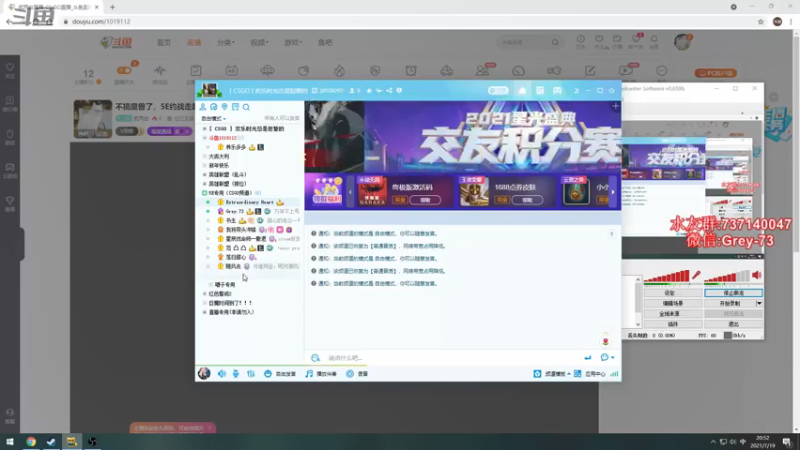Click the shield icon in YY title bar

pyautogui.click(x=399, y=90)
